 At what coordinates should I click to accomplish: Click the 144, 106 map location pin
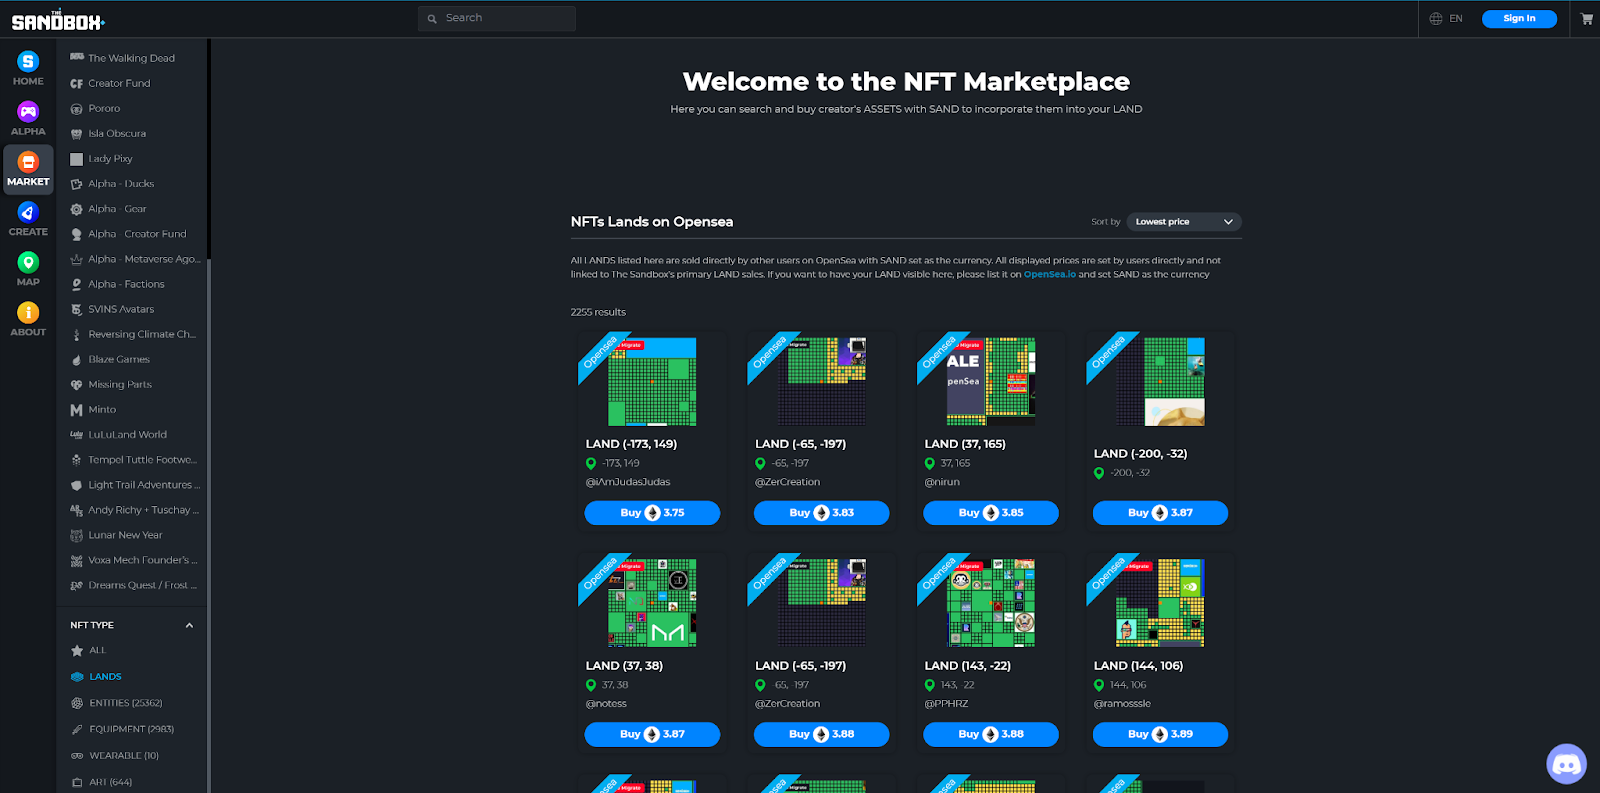pos(1099,685)
